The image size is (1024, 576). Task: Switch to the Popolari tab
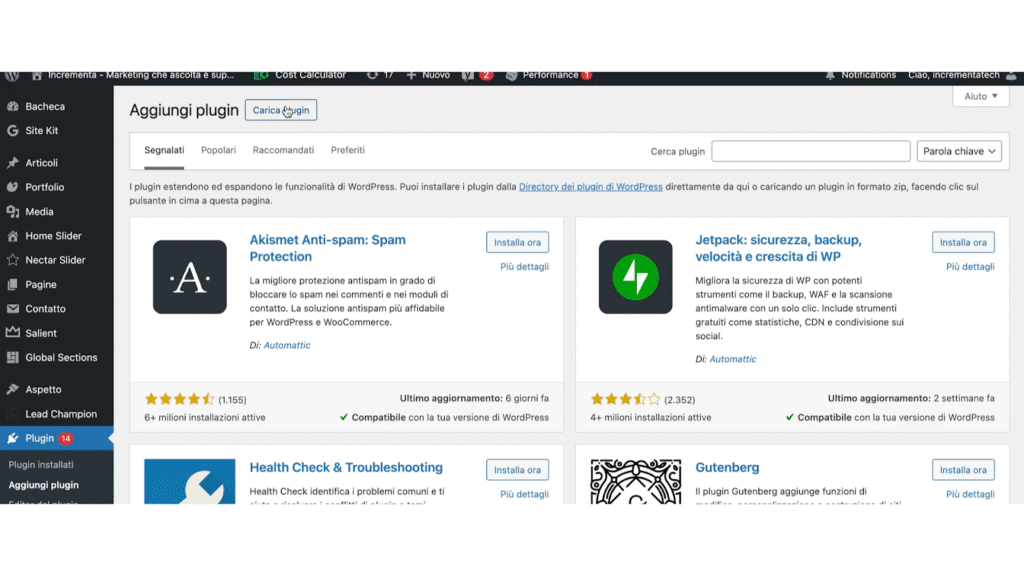[218, 150]
